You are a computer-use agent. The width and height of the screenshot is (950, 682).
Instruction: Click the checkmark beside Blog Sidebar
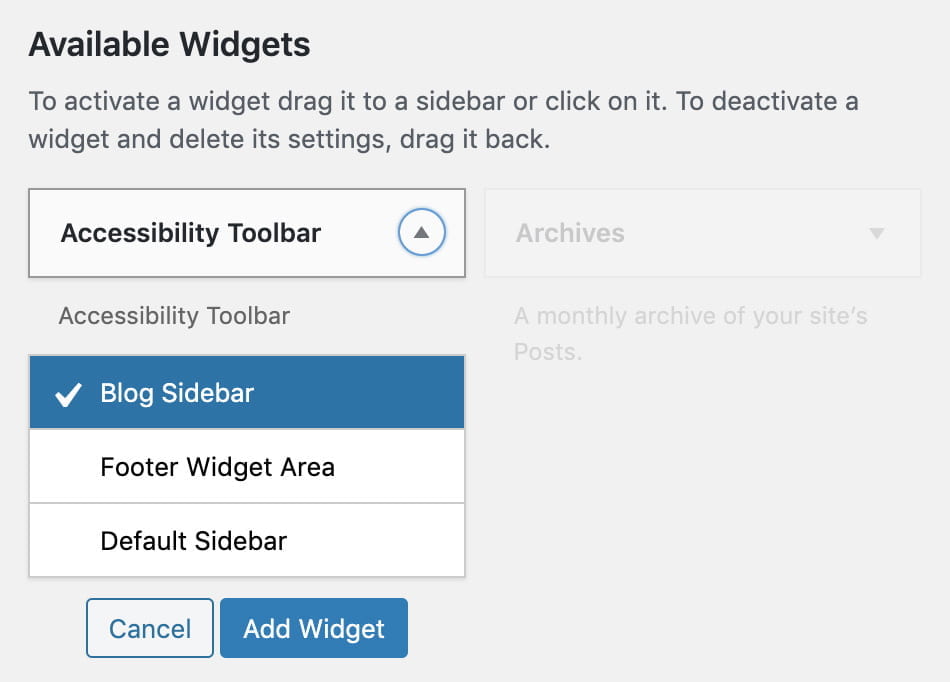click(66, 392)
